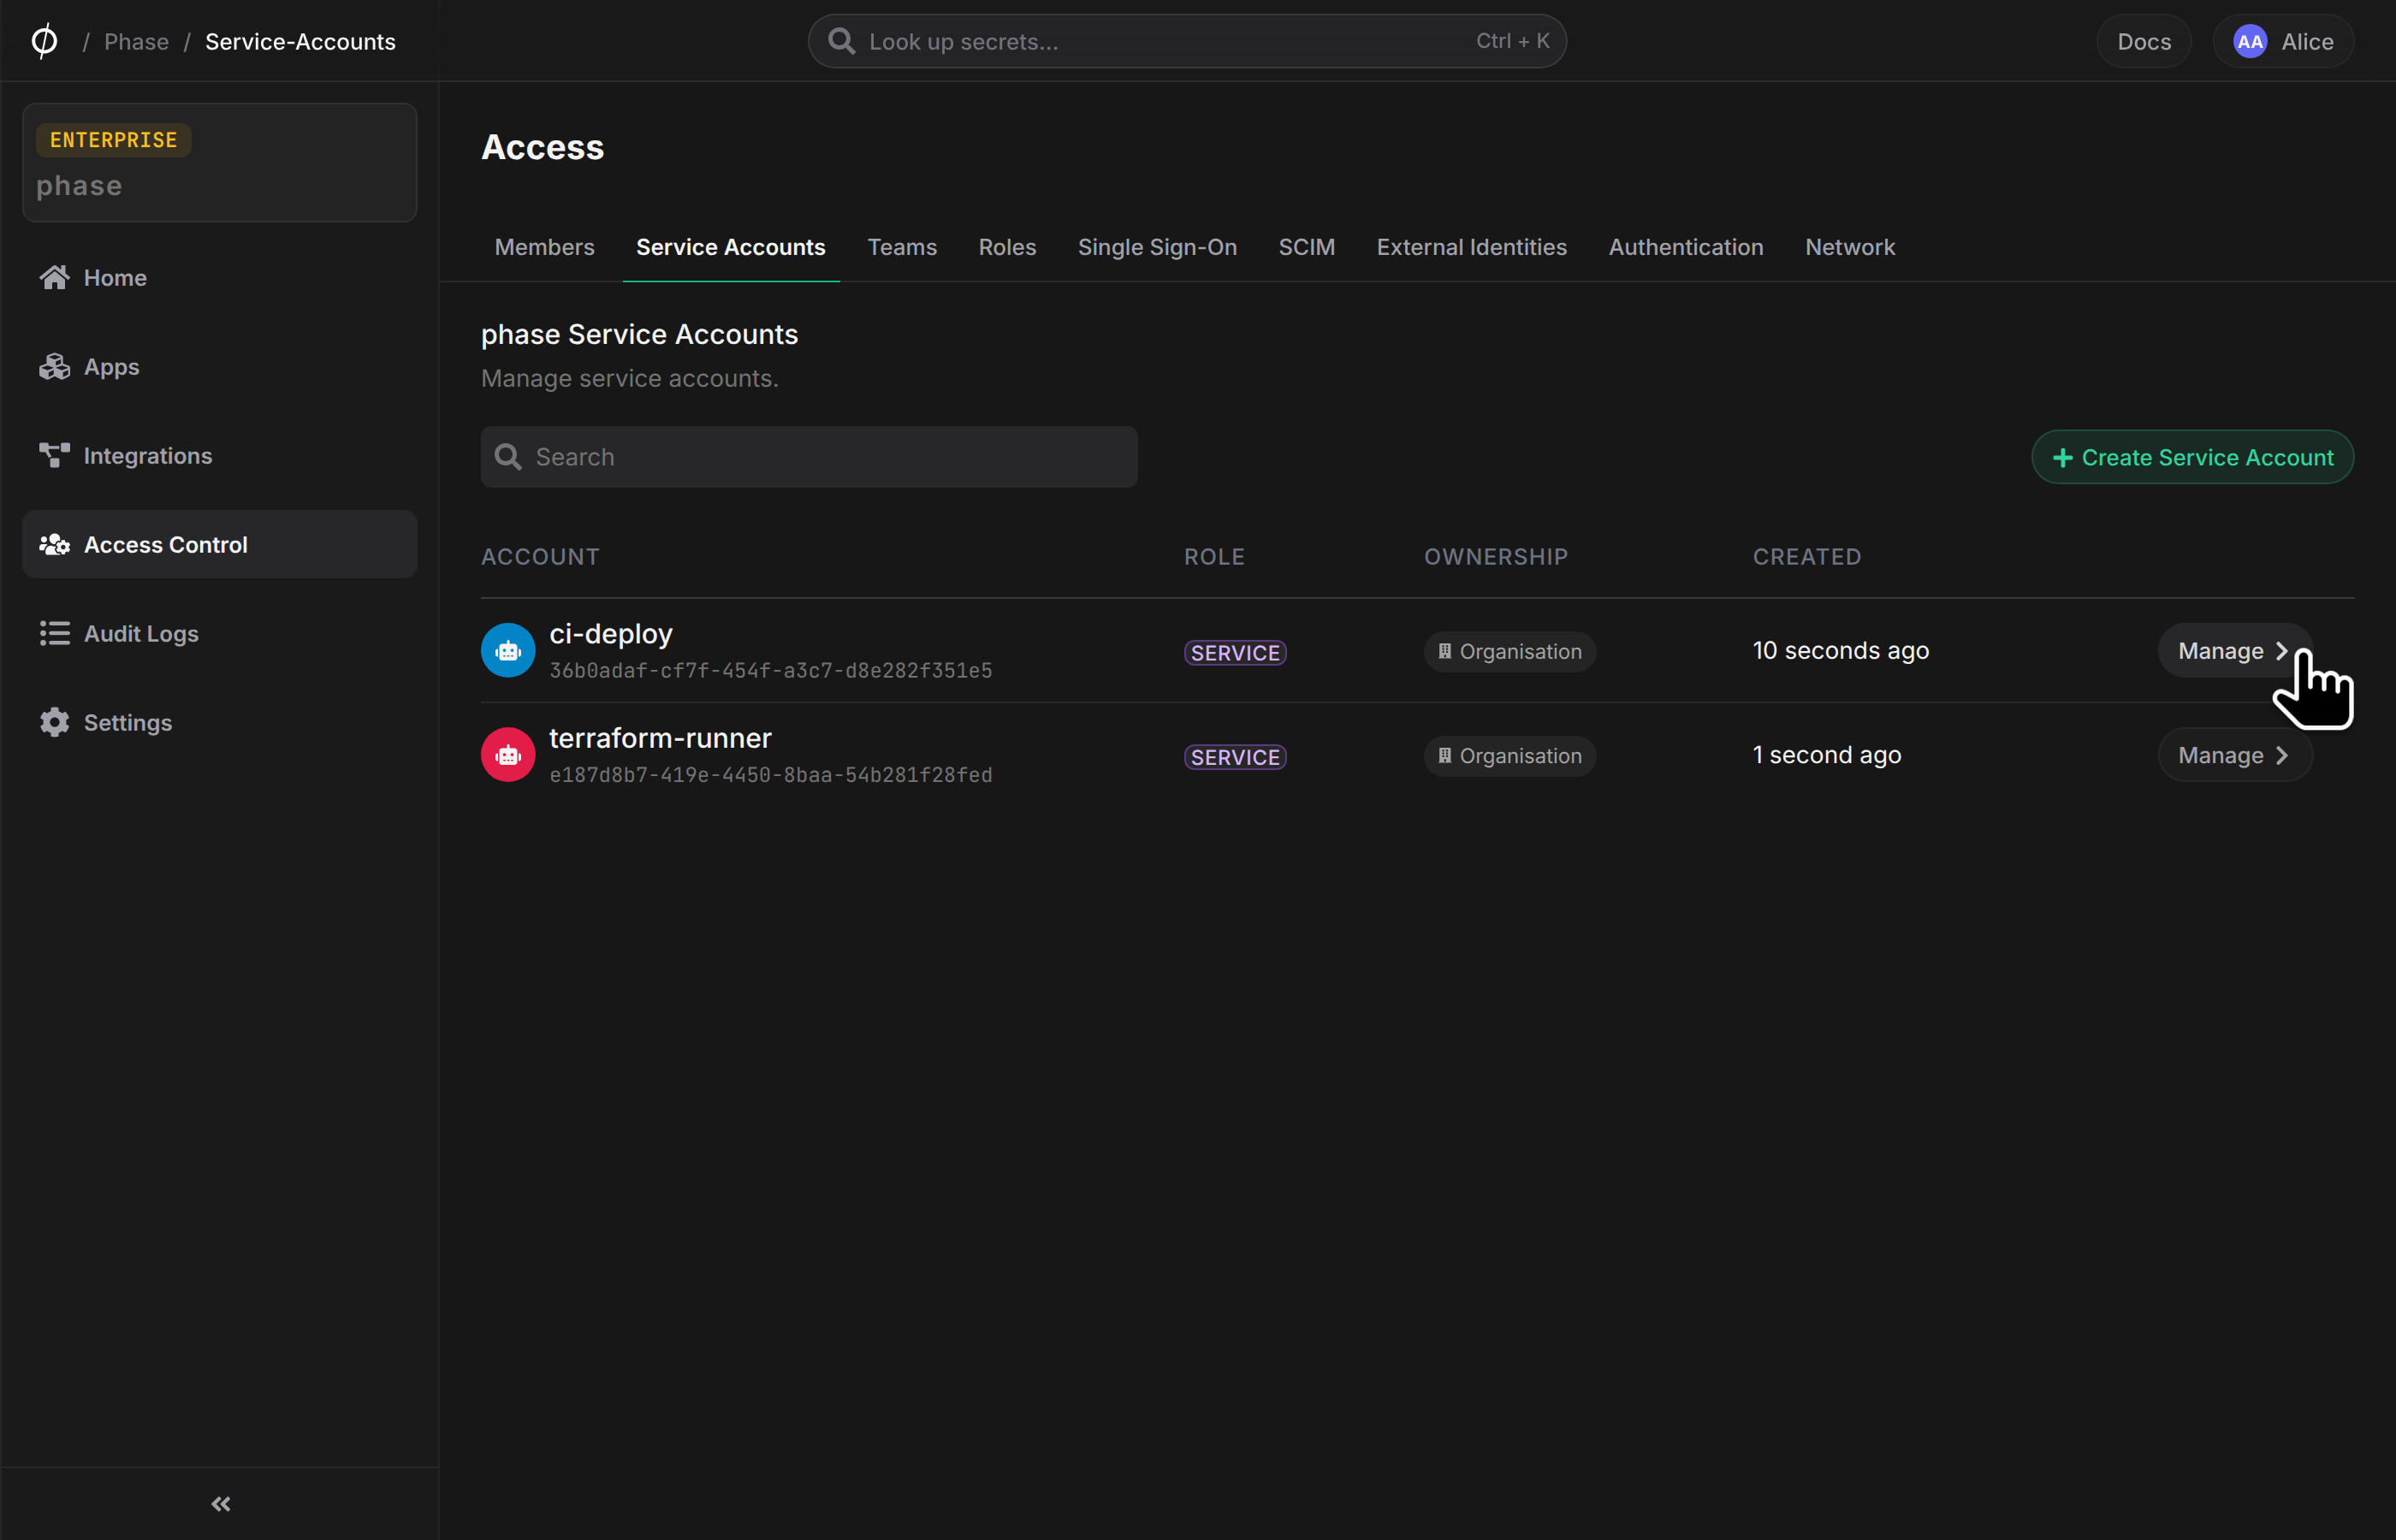Click the Organisation badge for terraform-runner
The height and width of the screenshot is (1540, 2396).
1509,755
